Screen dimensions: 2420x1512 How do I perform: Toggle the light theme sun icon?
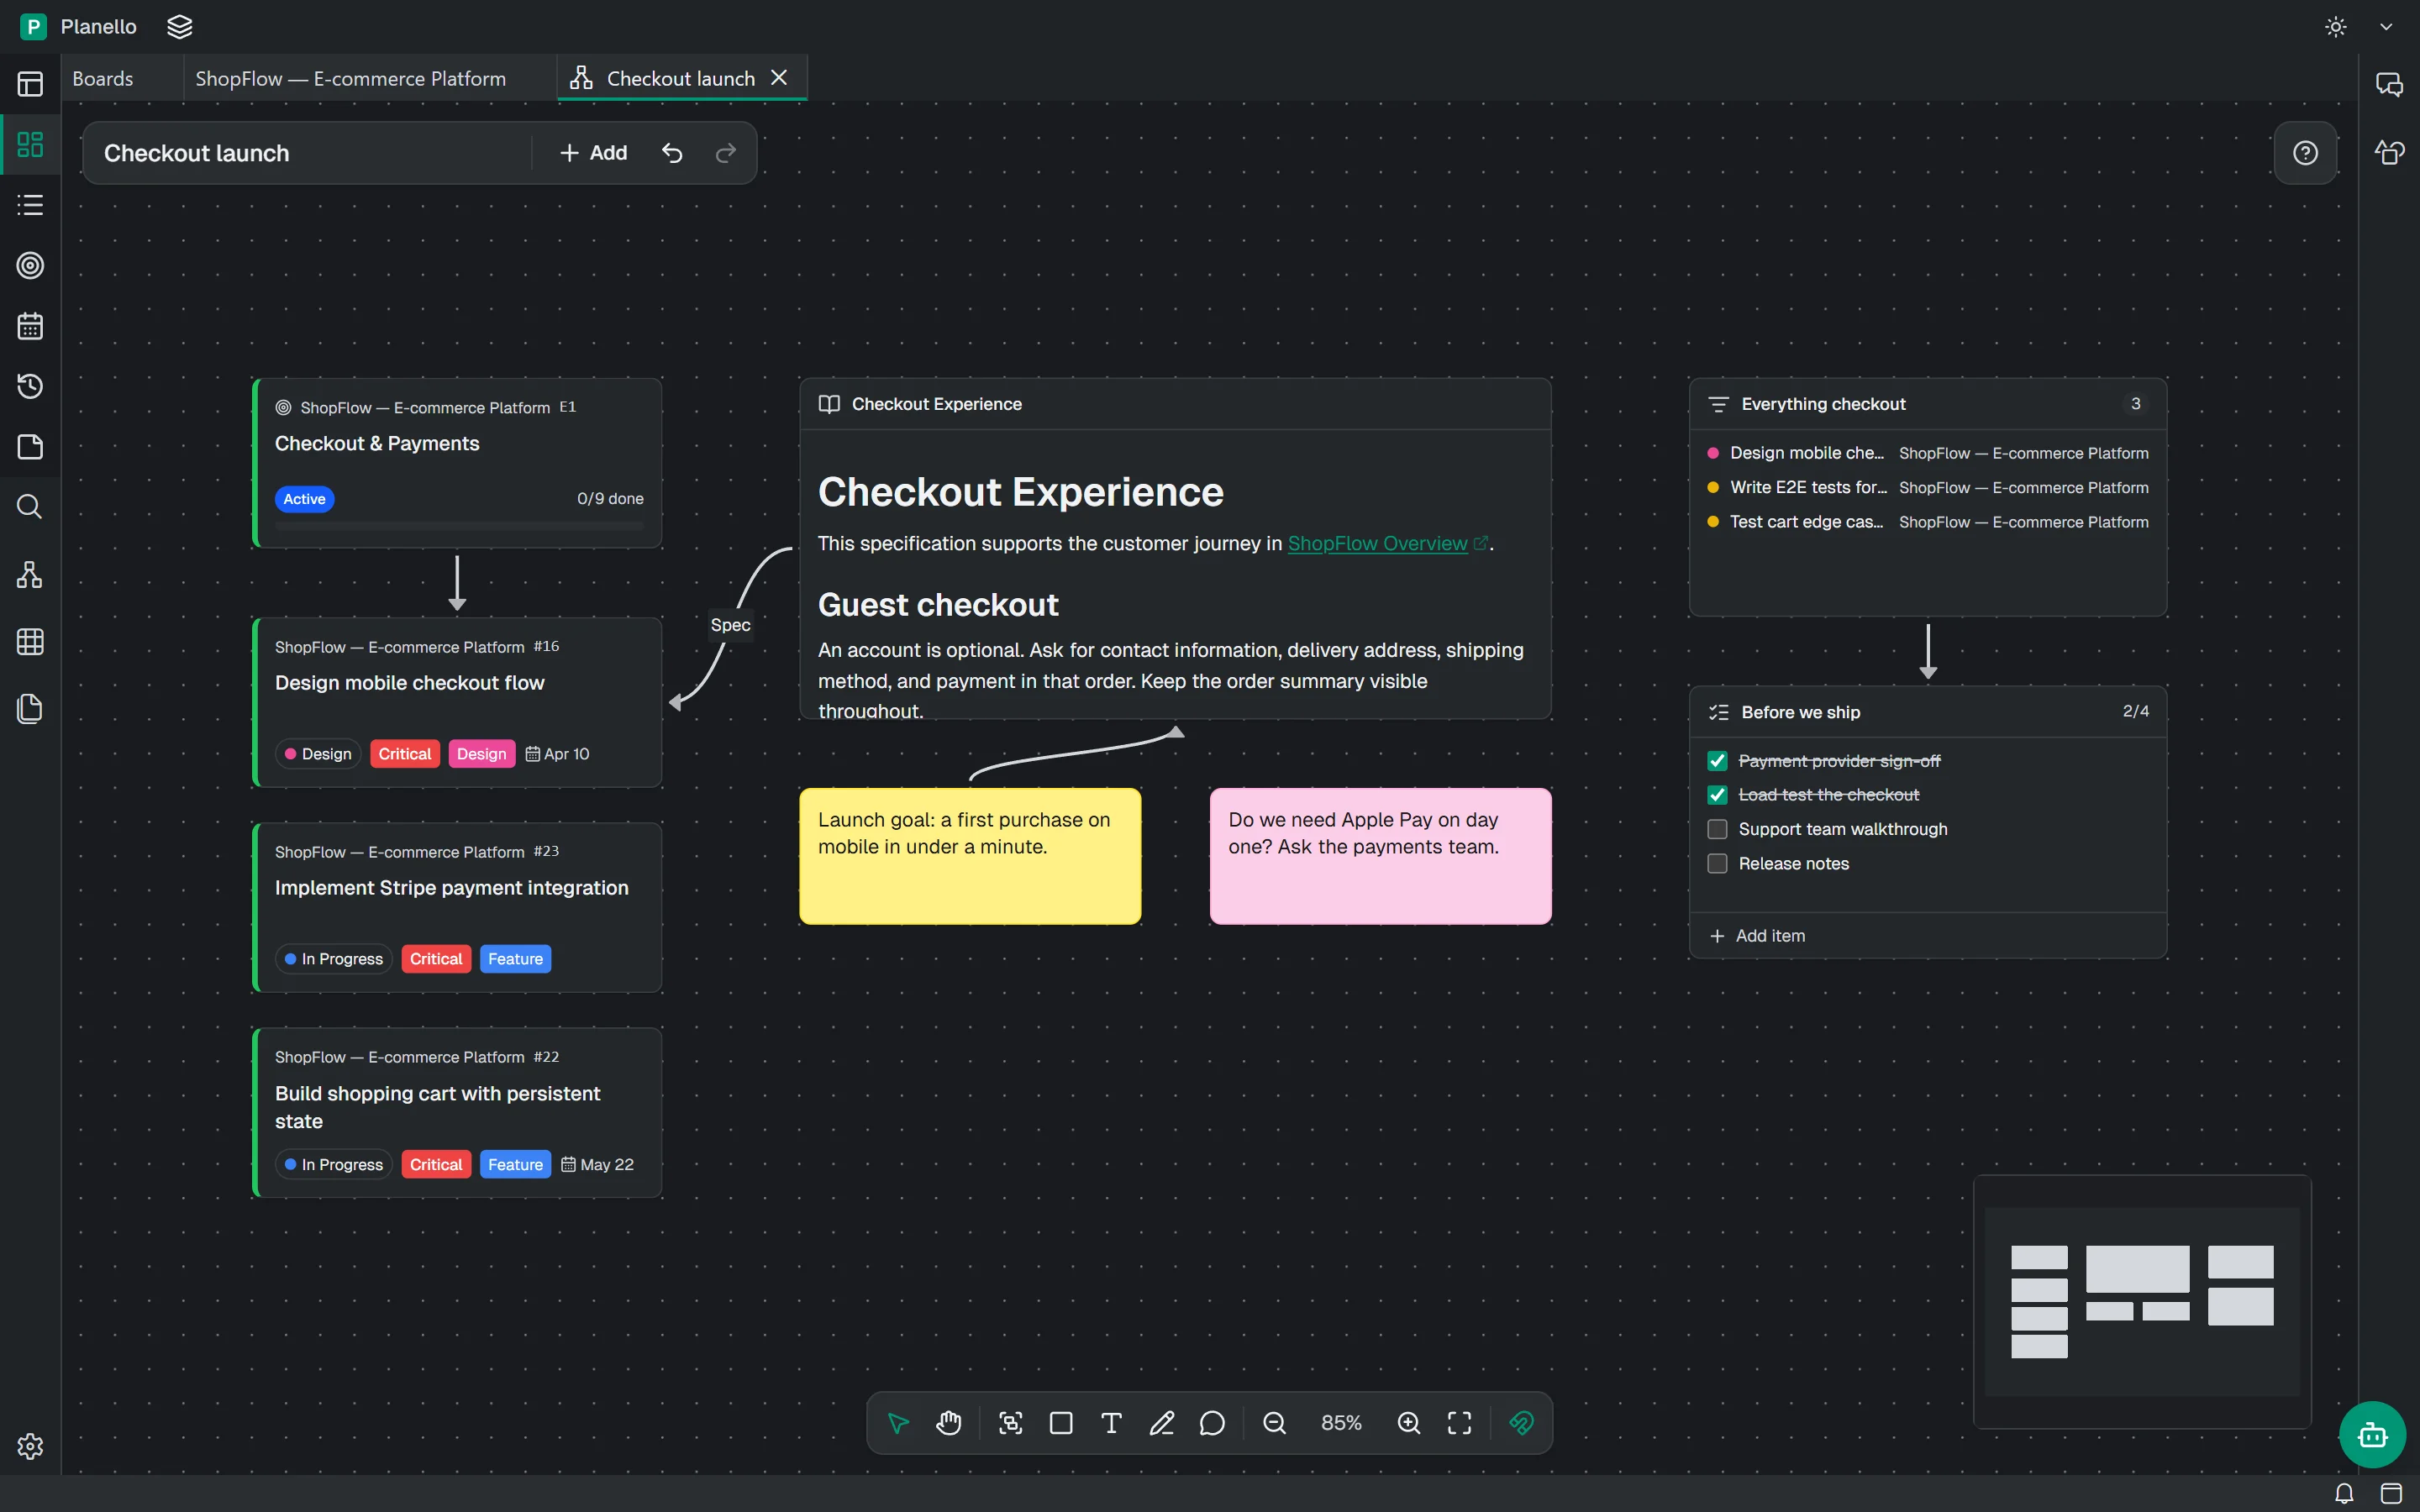point(2336,27)
